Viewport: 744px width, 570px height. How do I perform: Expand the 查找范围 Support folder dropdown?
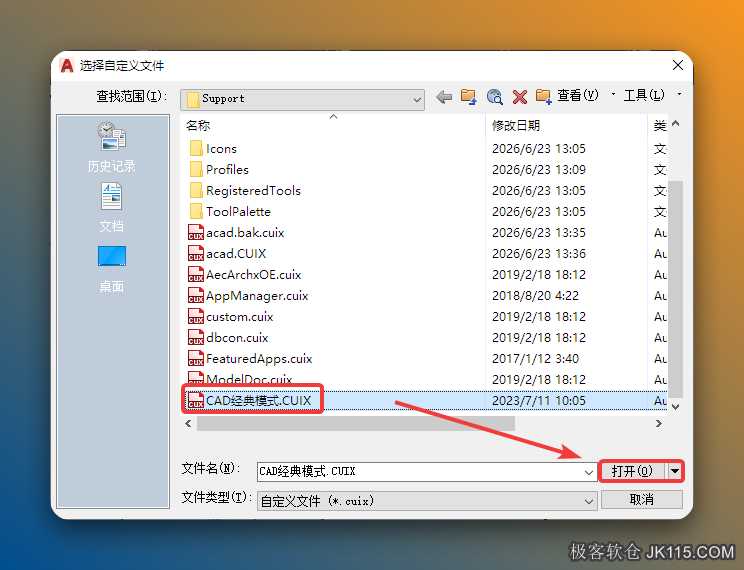tap(417, 100)
